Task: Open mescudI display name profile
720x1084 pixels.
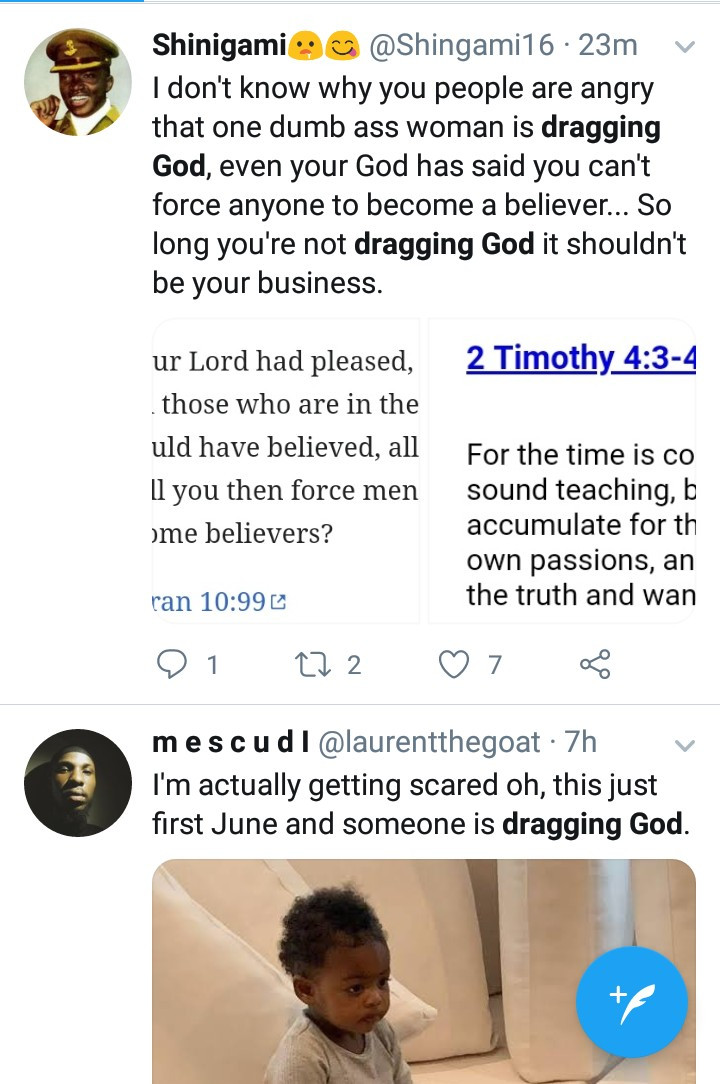Action: click(230, 742)
